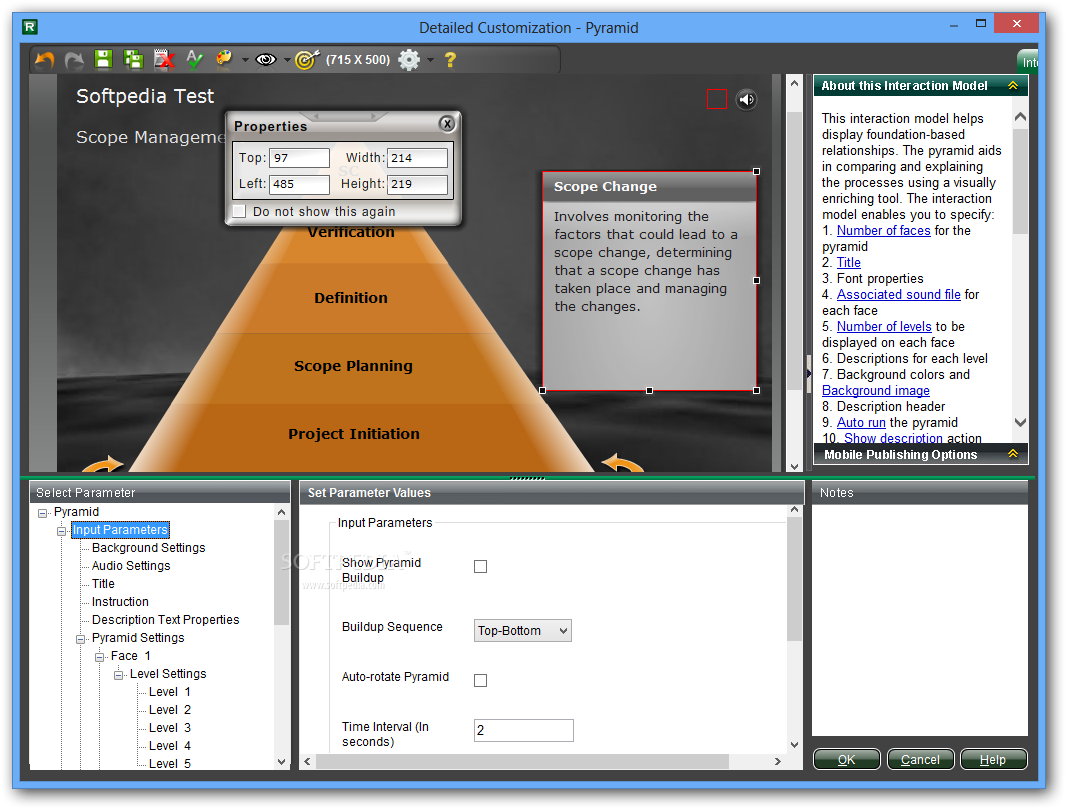Open the 'Number of faces' link

coord(883,230)
